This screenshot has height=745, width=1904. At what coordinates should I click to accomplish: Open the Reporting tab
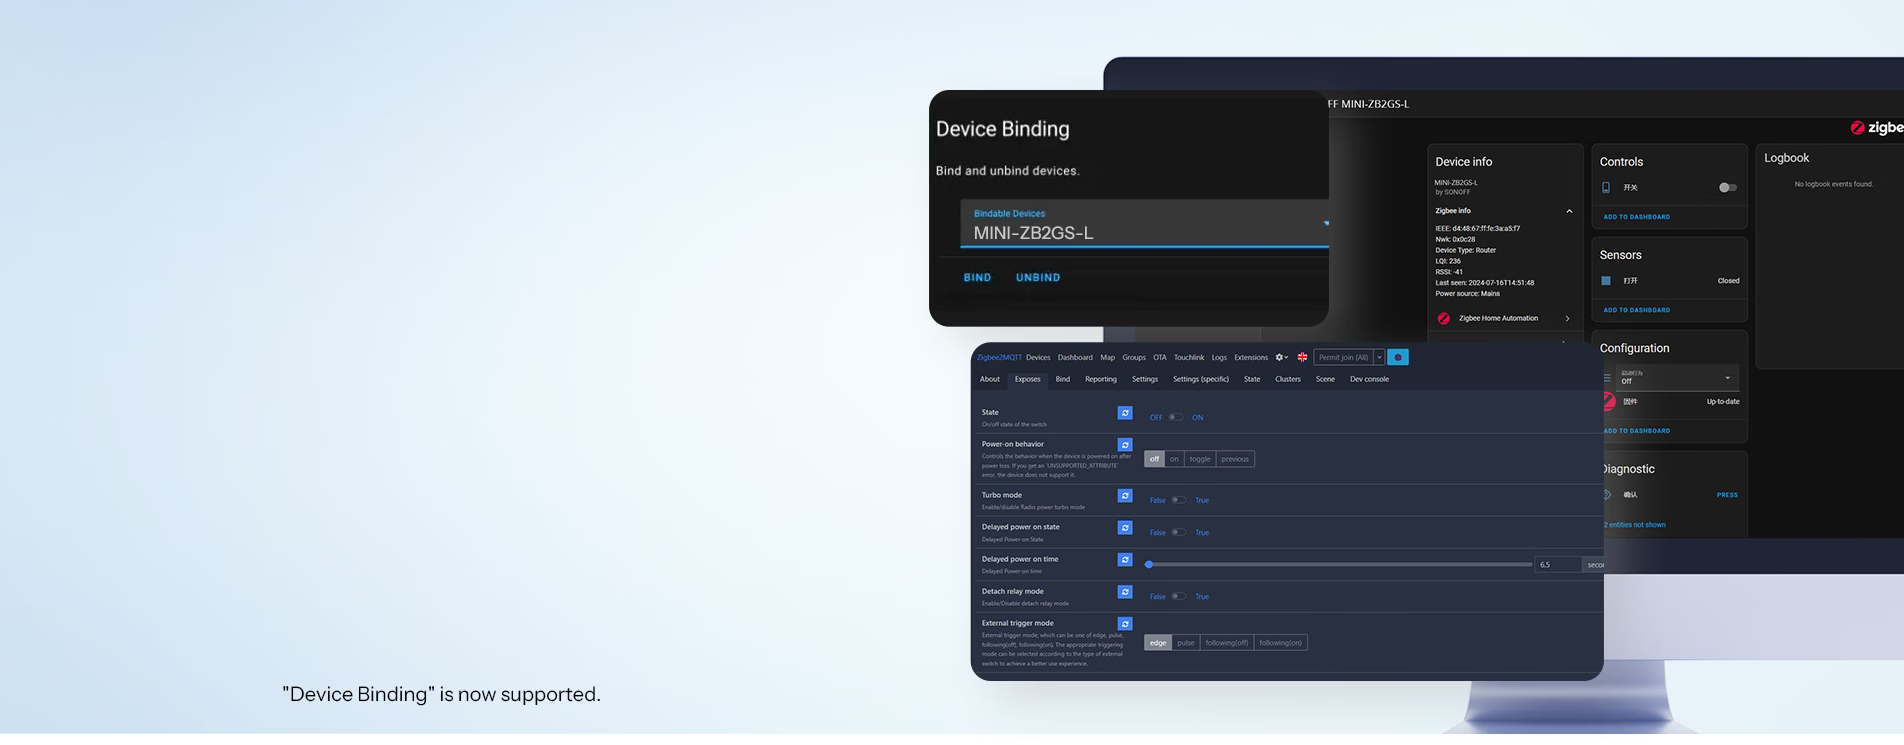click(x=1100, y=379)
